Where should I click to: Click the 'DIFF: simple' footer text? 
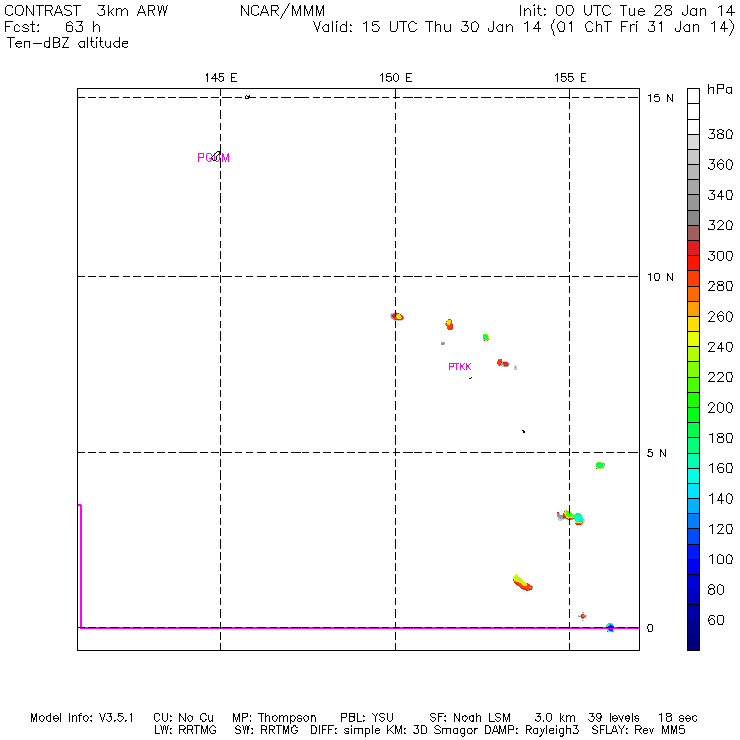[x=347, y=731]
